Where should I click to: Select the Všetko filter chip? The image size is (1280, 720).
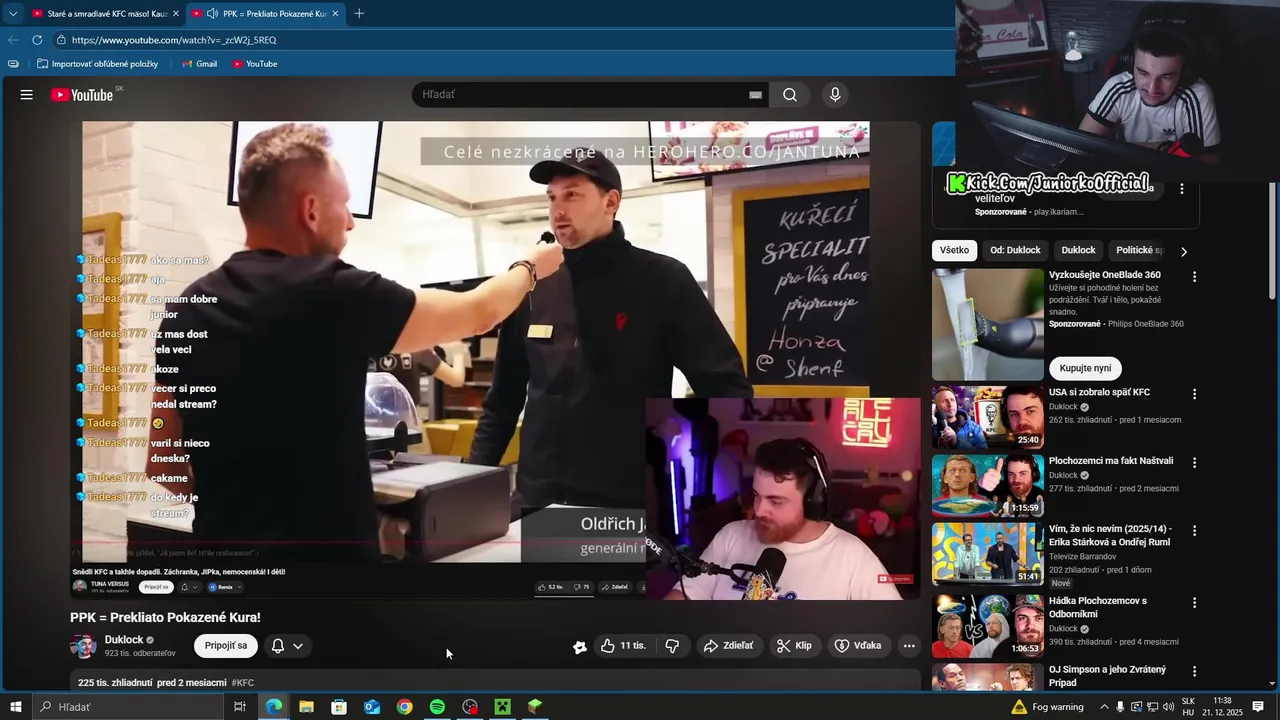click(x=954, y=250)
